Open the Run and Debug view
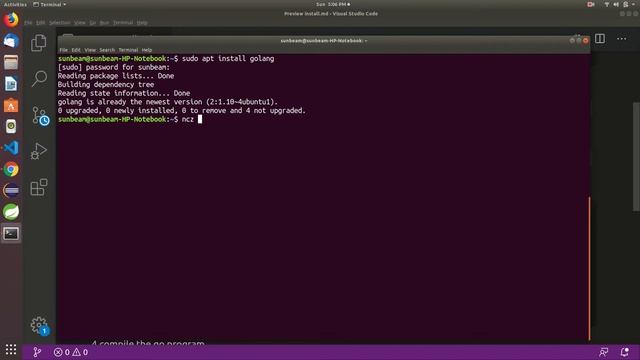Screen dimensions: 640x360 click(39, 151)
